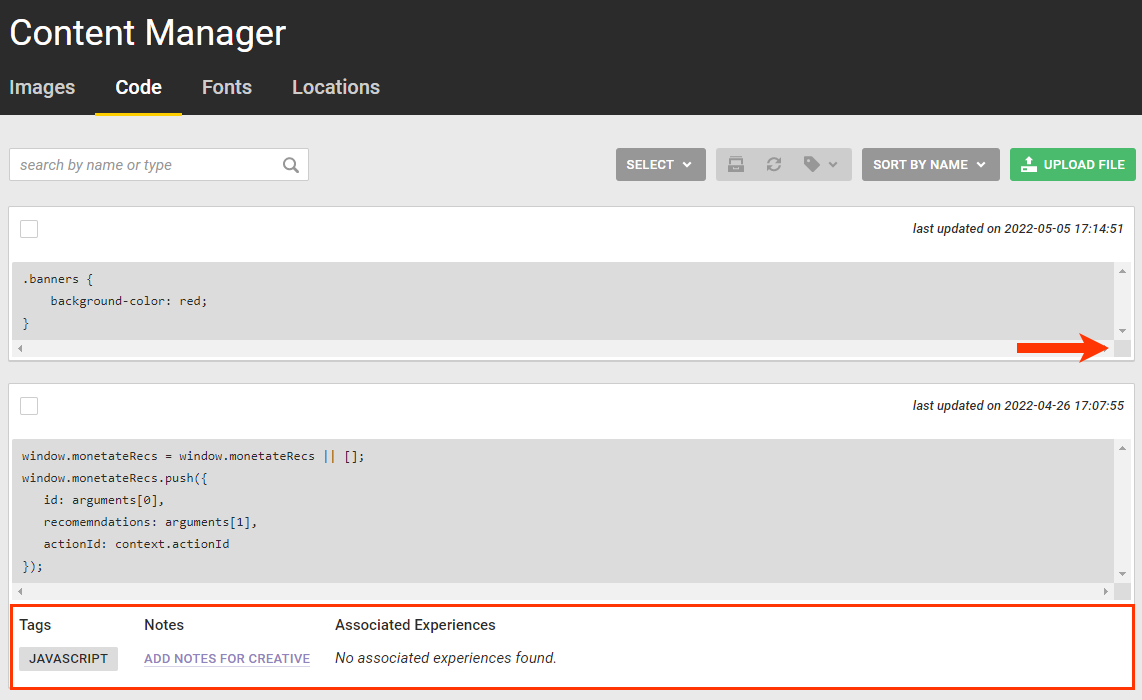Check the box for the .banners code item
The image size is (1142, 700).
[29, 229]
